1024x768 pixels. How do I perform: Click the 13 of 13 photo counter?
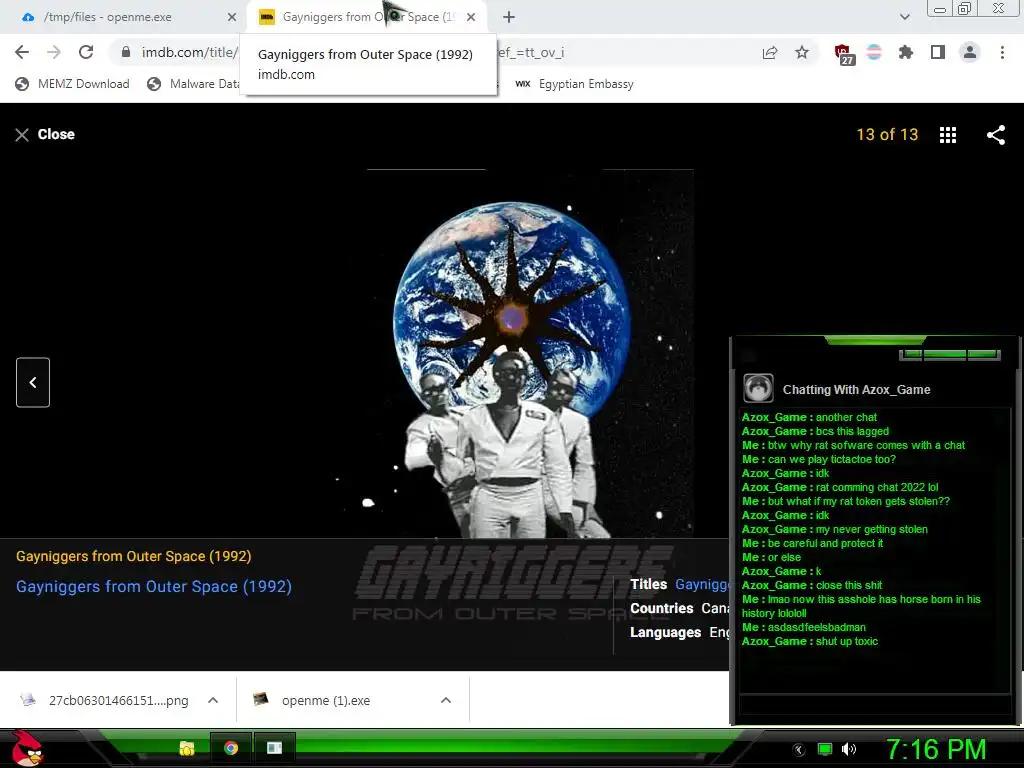click(x=887, y=135)
